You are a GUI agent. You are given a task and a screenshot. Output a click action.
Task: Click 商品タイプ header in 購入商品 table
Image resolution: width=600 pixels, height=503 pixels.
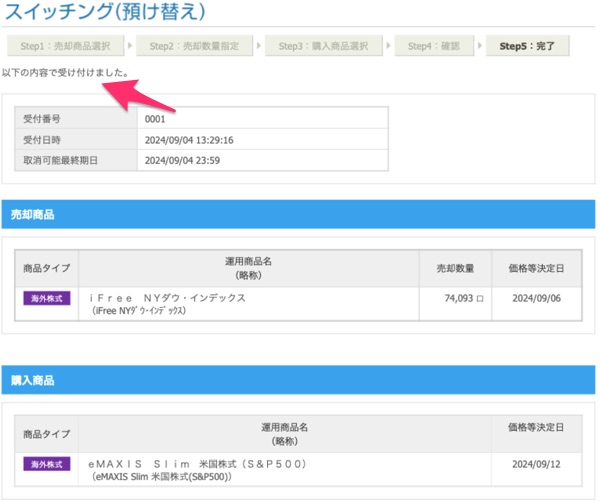[x=47, y=434]
